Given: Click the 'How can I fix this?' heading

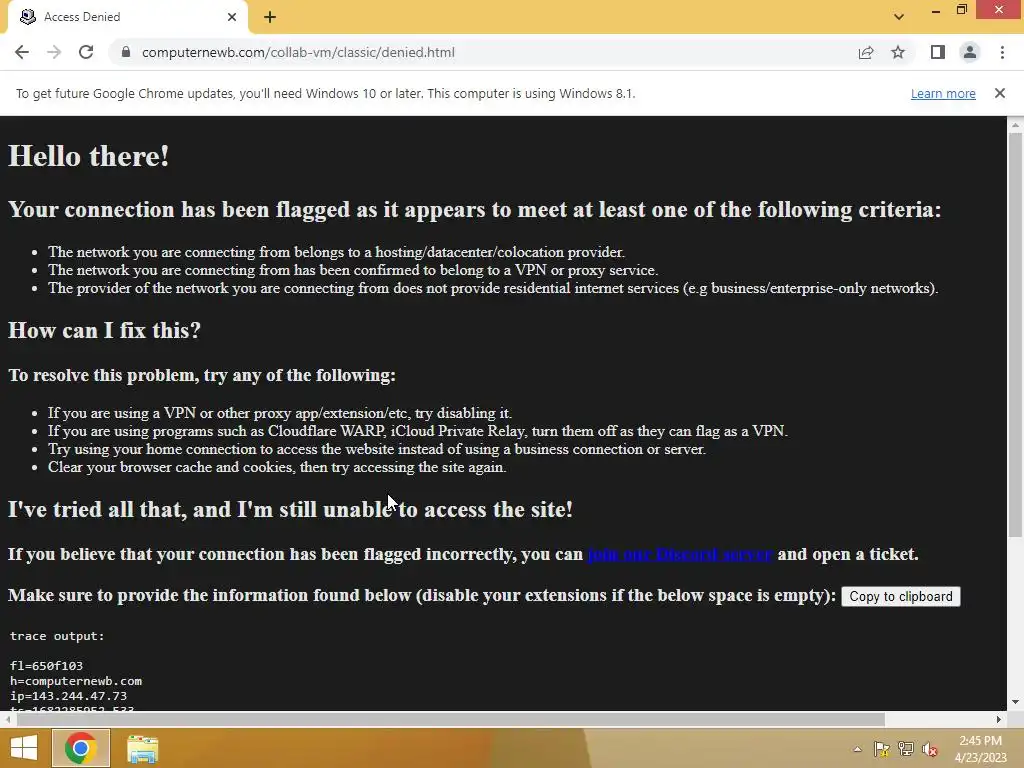Looking at the screenshot, I should click(104, 330).
